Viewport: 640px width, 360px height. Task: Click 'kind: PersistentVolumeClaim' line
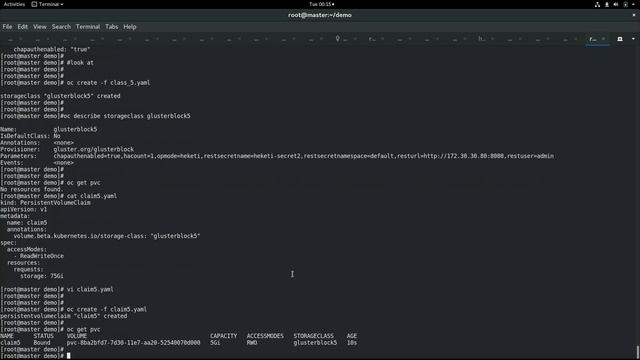click(x=45, y=202)
